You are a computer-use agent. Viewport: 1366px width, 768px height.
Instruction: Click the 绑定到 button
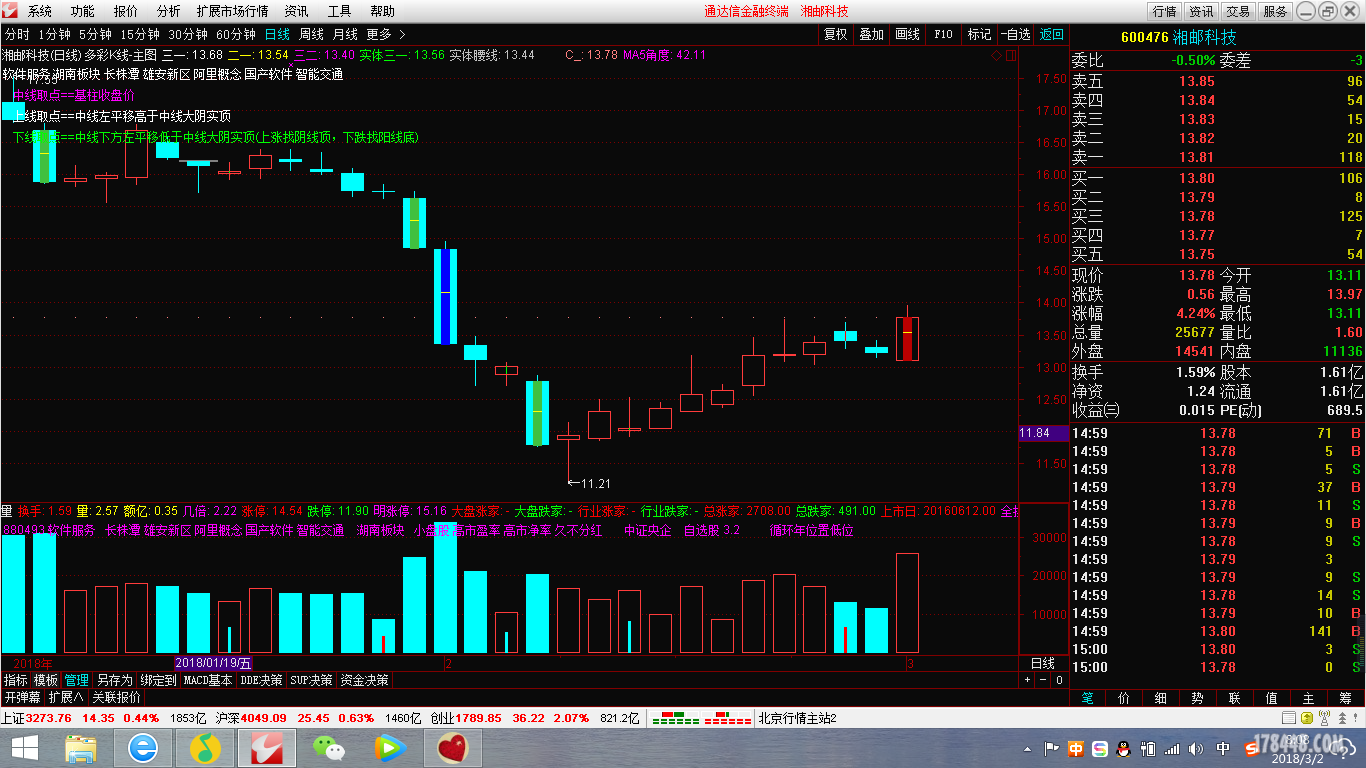pyautogui.click(x=158, y=680)
